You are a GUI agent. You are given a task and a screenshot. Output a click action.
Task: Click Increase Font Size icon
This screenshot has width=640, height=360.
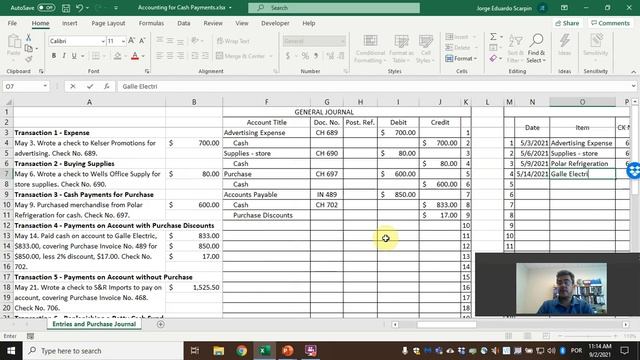131,40
